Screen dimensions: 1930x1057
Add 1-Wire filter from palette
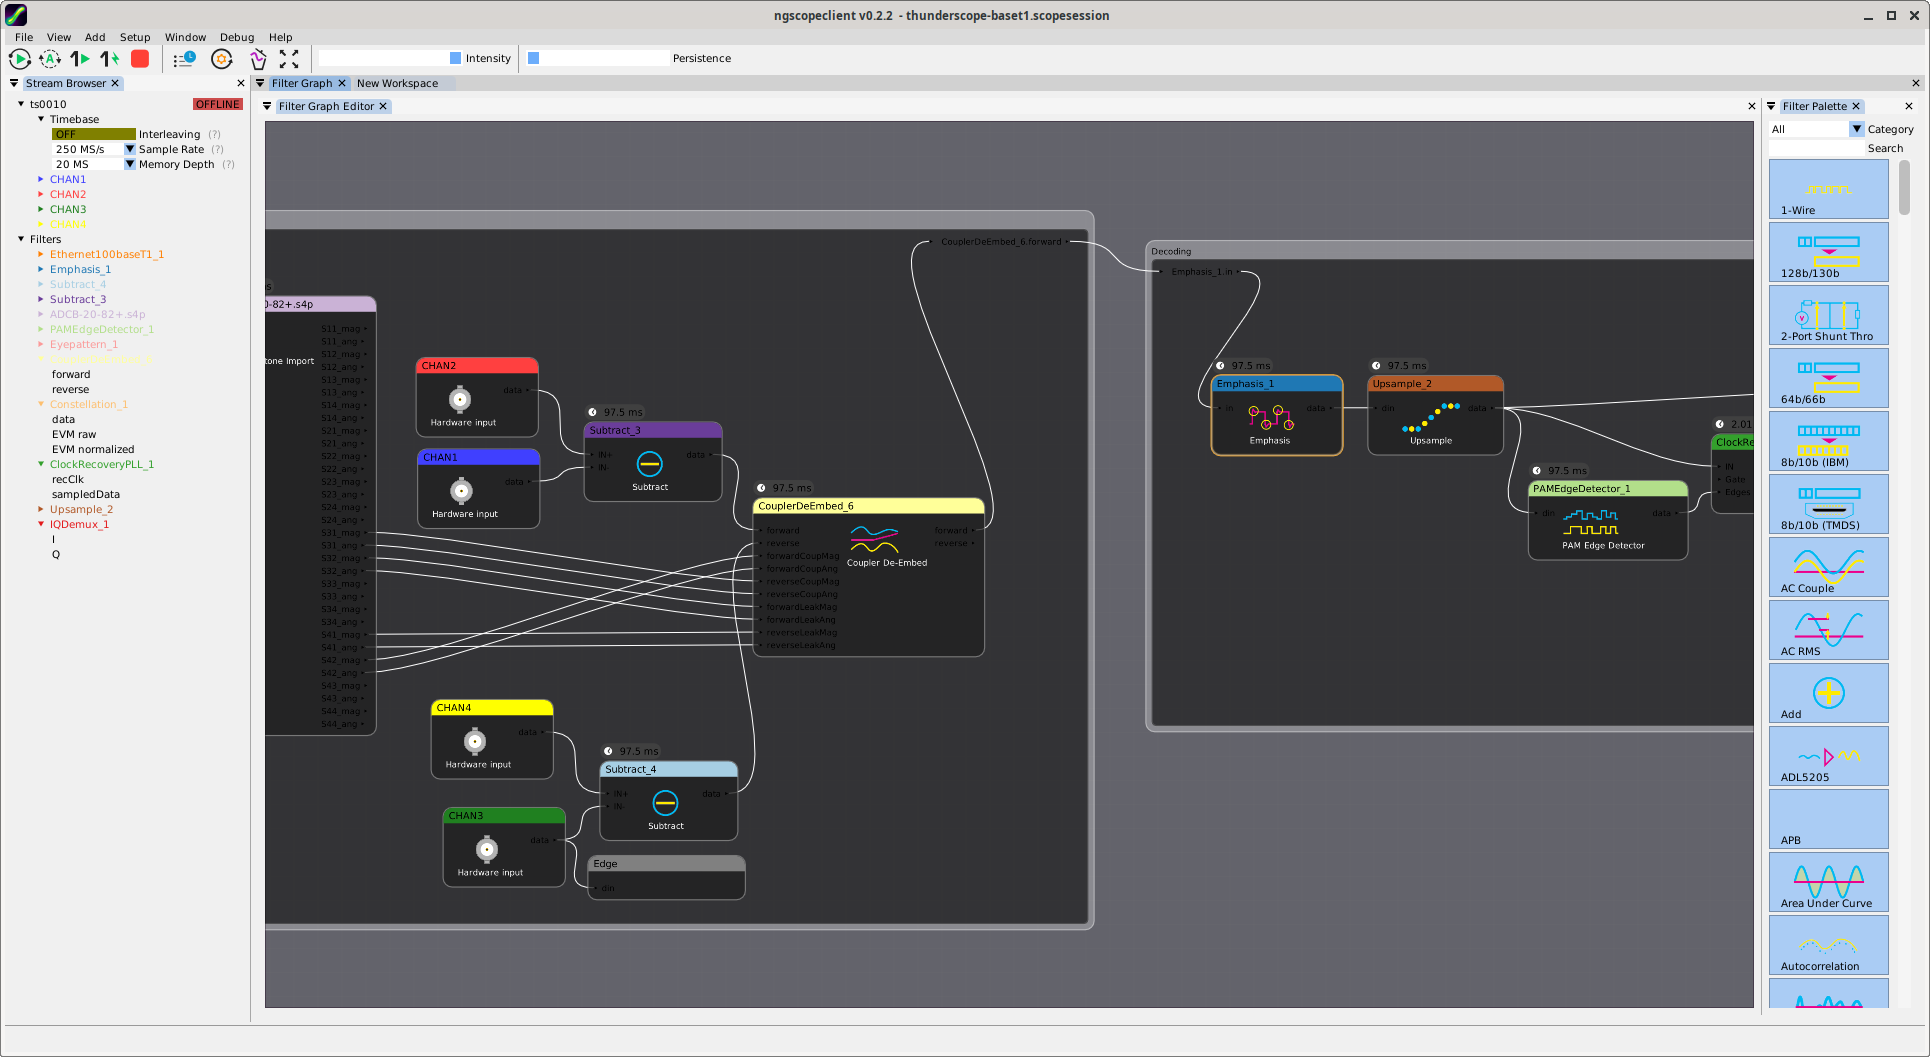click(1828, 189)
